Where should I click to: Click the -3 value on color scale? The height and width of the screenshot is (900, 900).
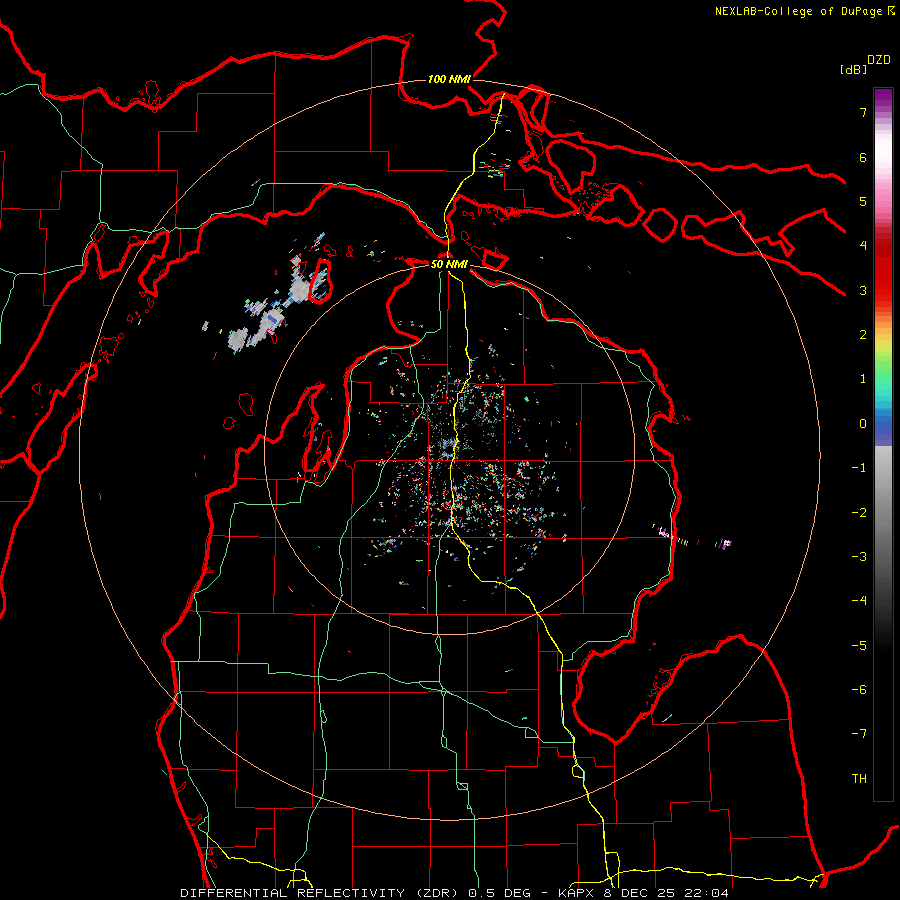(x=859, y=557)
